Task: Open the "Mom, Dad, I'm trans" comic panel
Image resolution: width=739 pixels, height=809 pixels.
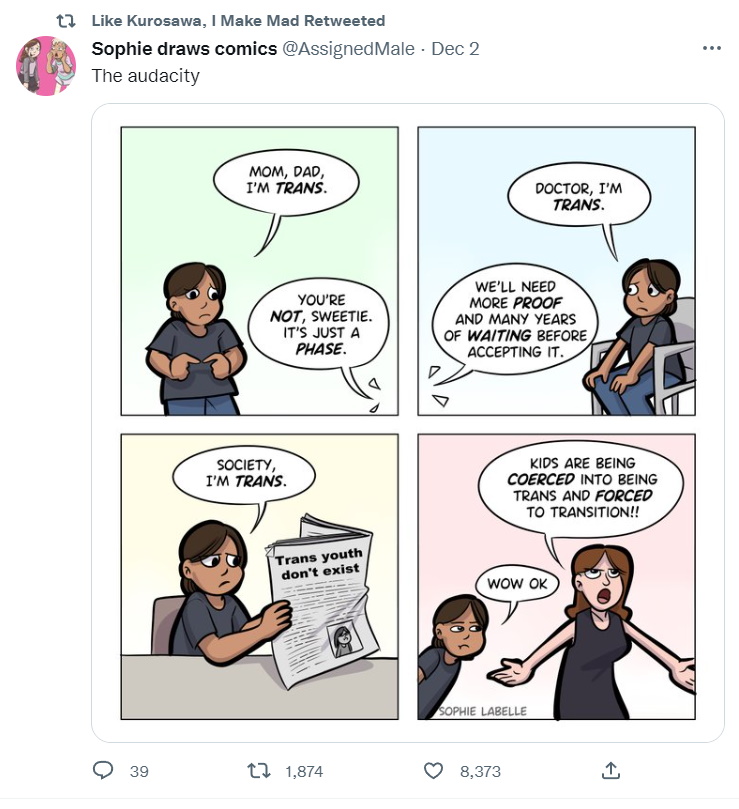Action: click(259, 270)
